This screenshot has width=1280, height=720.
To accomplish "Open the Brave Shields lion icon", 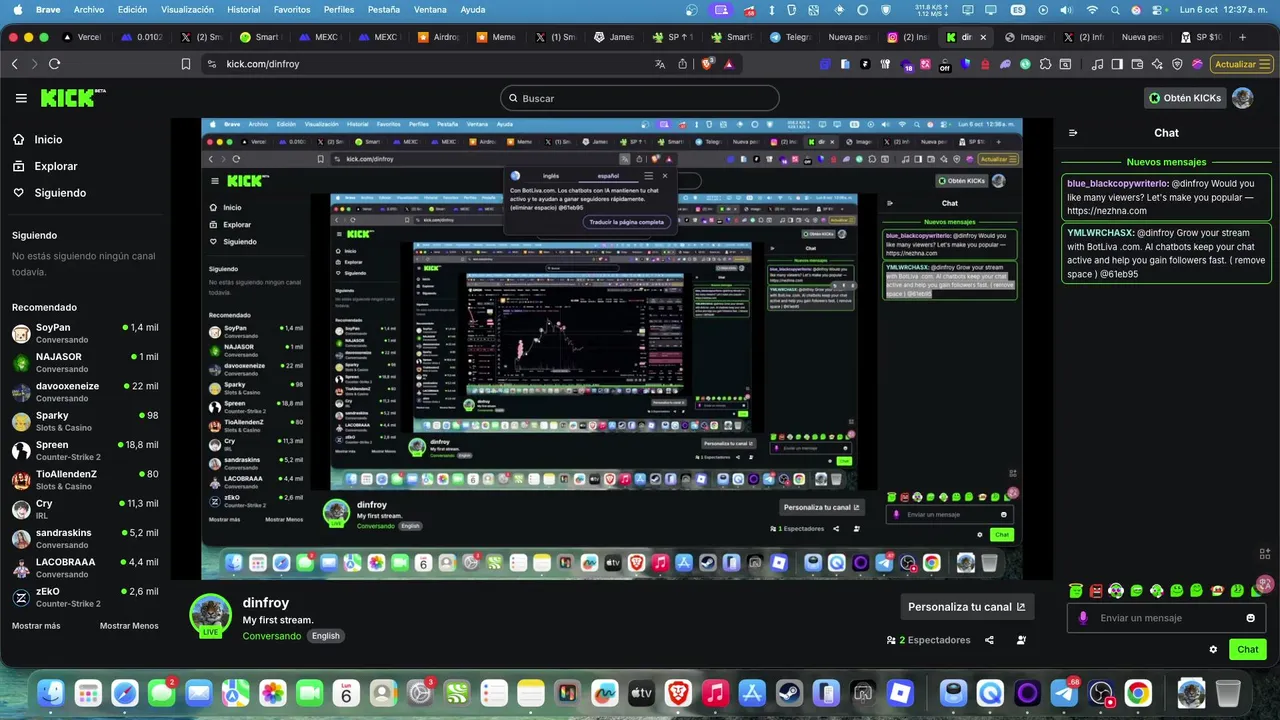I will [x=708, y=64].
